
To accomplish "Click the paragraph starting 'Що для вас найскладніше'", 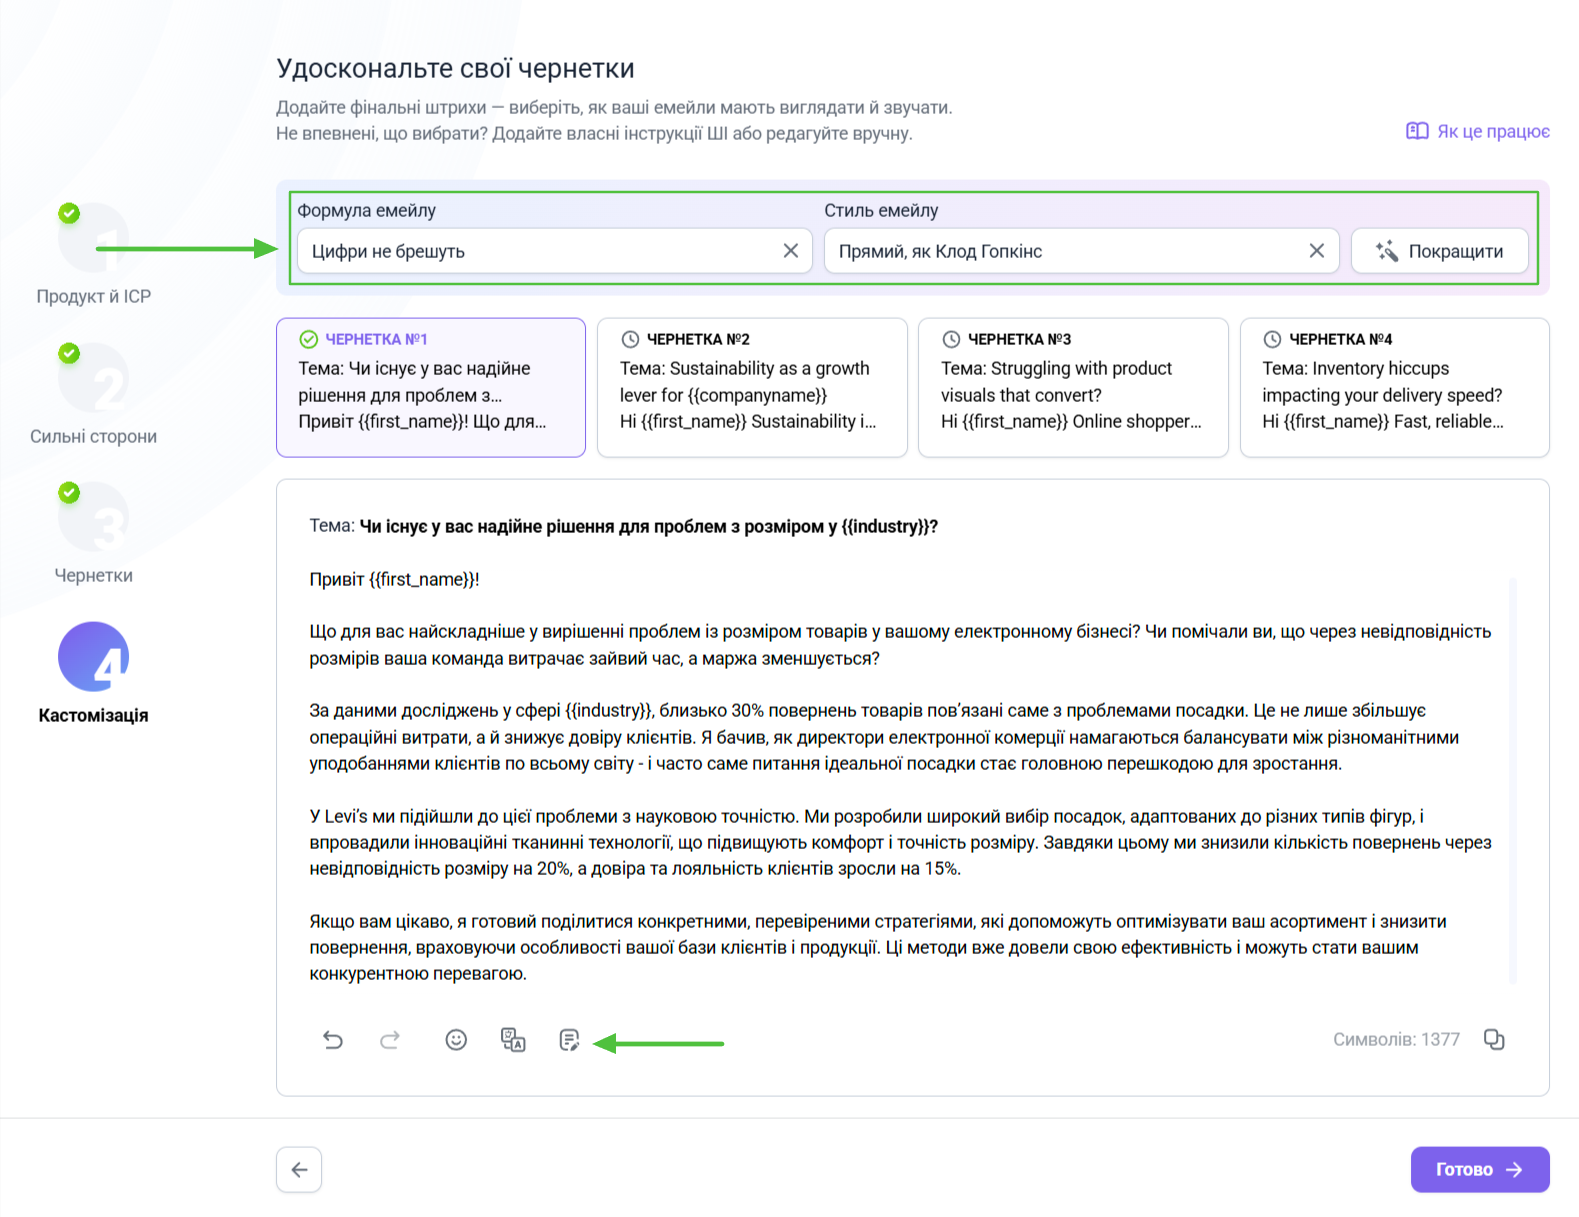I will point(900,645).
